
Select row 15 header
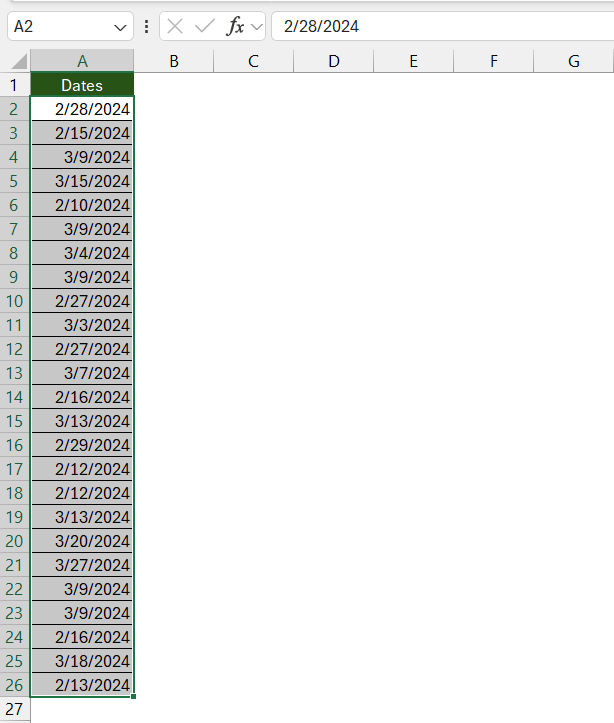pyautogui.click(x=14, y=421)
